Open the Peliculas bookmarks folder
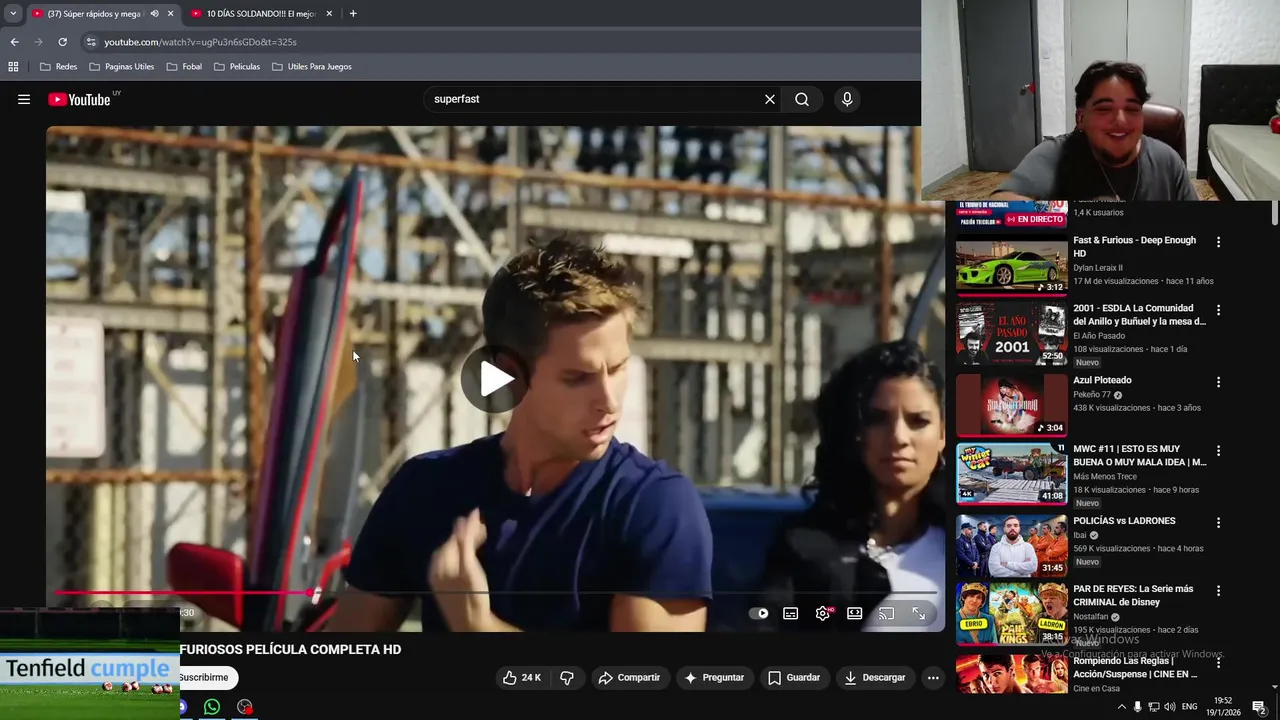This screenshot has width=1280, height=720. pos(237,67)
